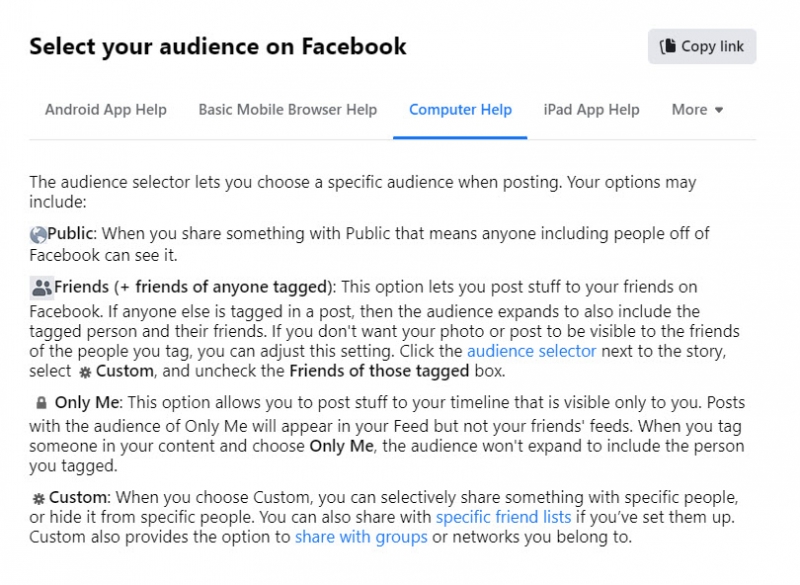This screenshot has width=800, height=585.
Task: Open the More tab dropdown menu
Action: (x=696, y=110)
